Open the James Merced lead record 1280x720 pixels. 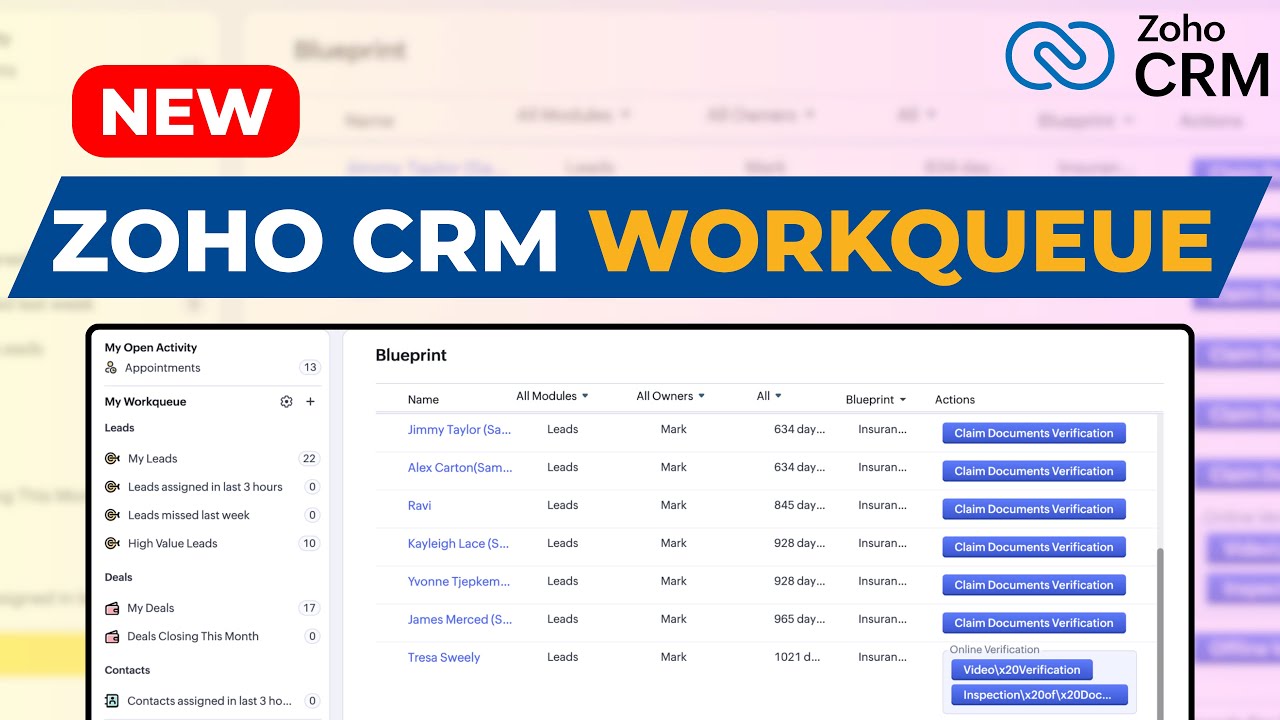460,620
